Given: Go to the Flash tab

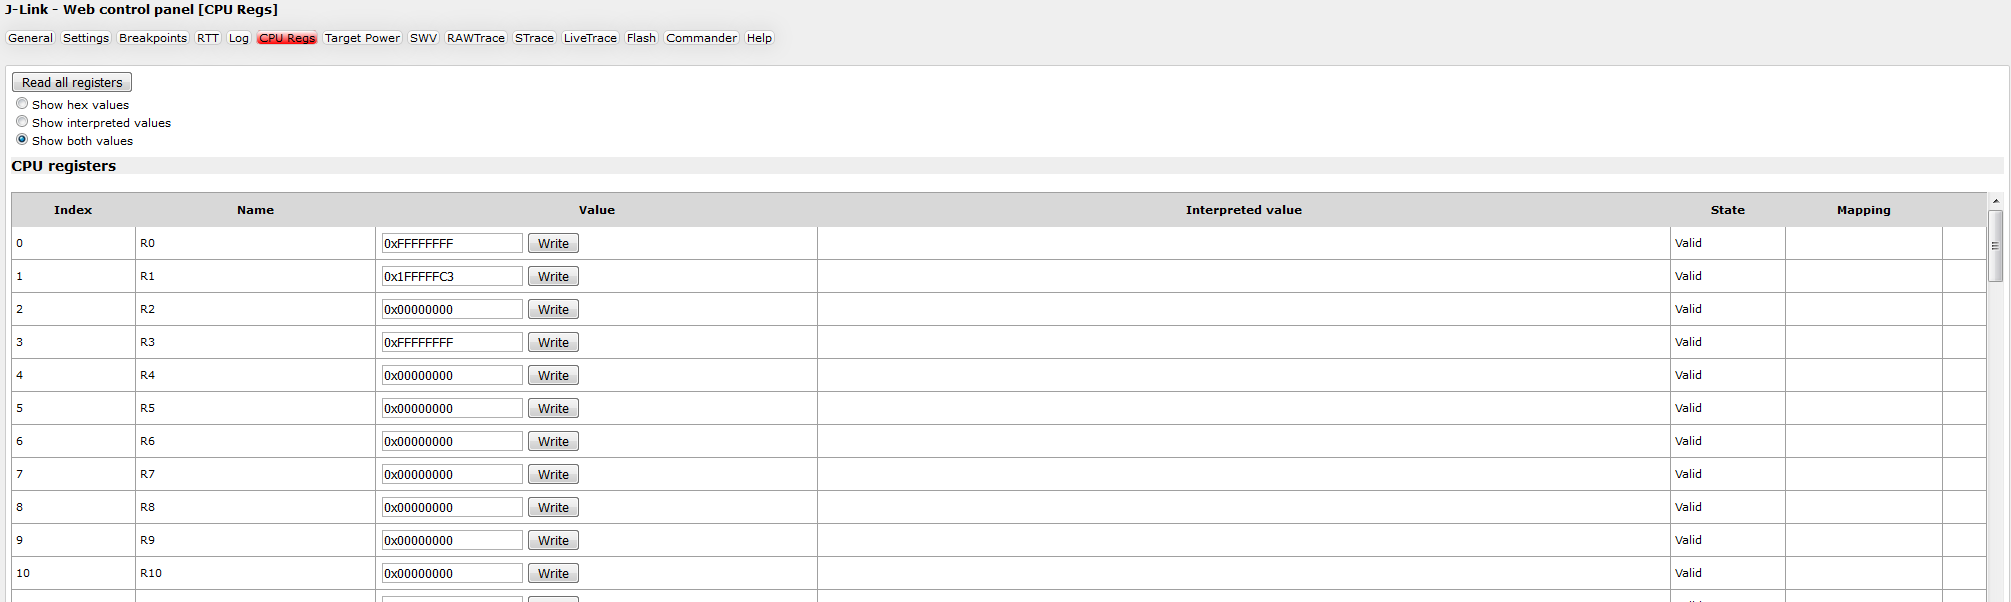Looking at the screenshot, I should (x=641, y=38).
